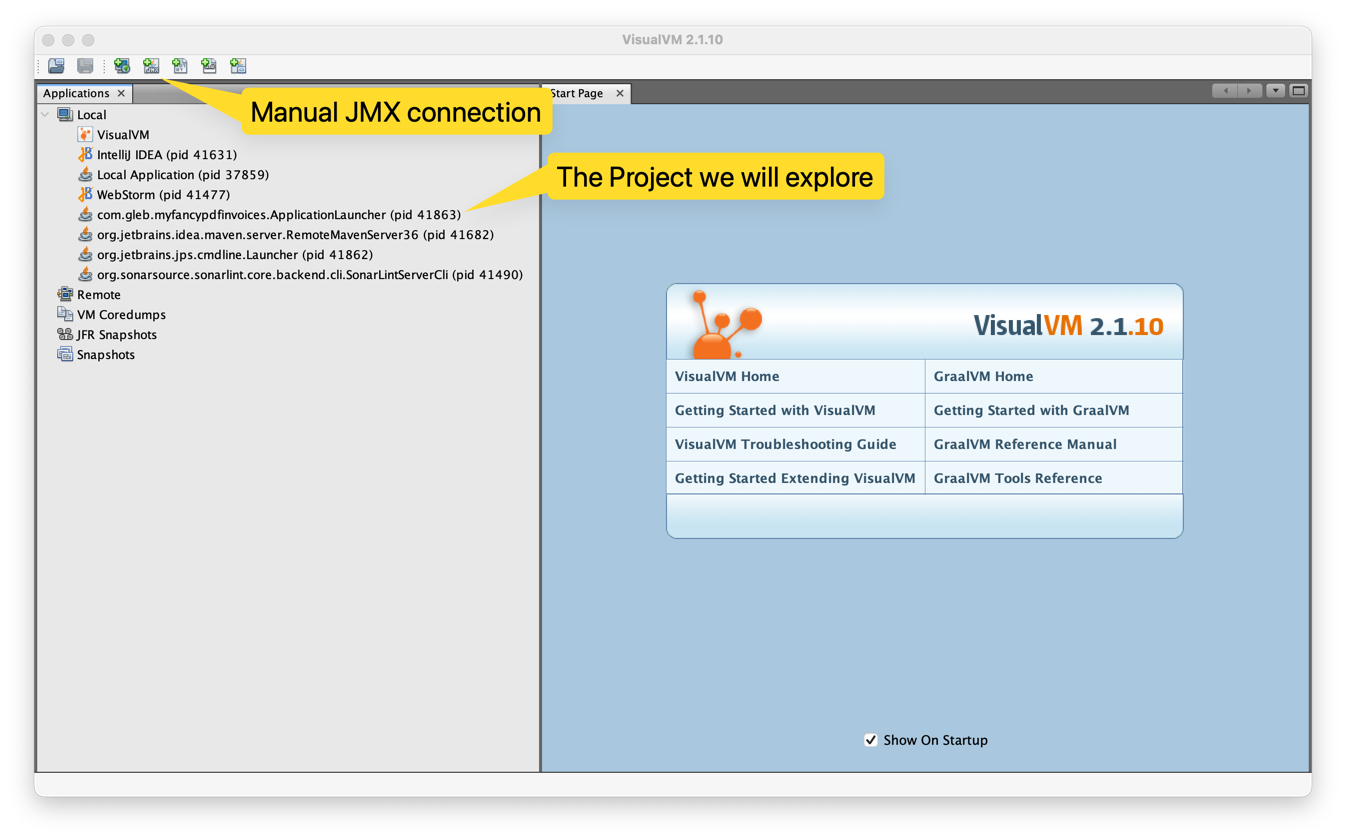Screen dimensions: 1346x839
Task: Collapse the Local applications node
Action: pos(45,114)
